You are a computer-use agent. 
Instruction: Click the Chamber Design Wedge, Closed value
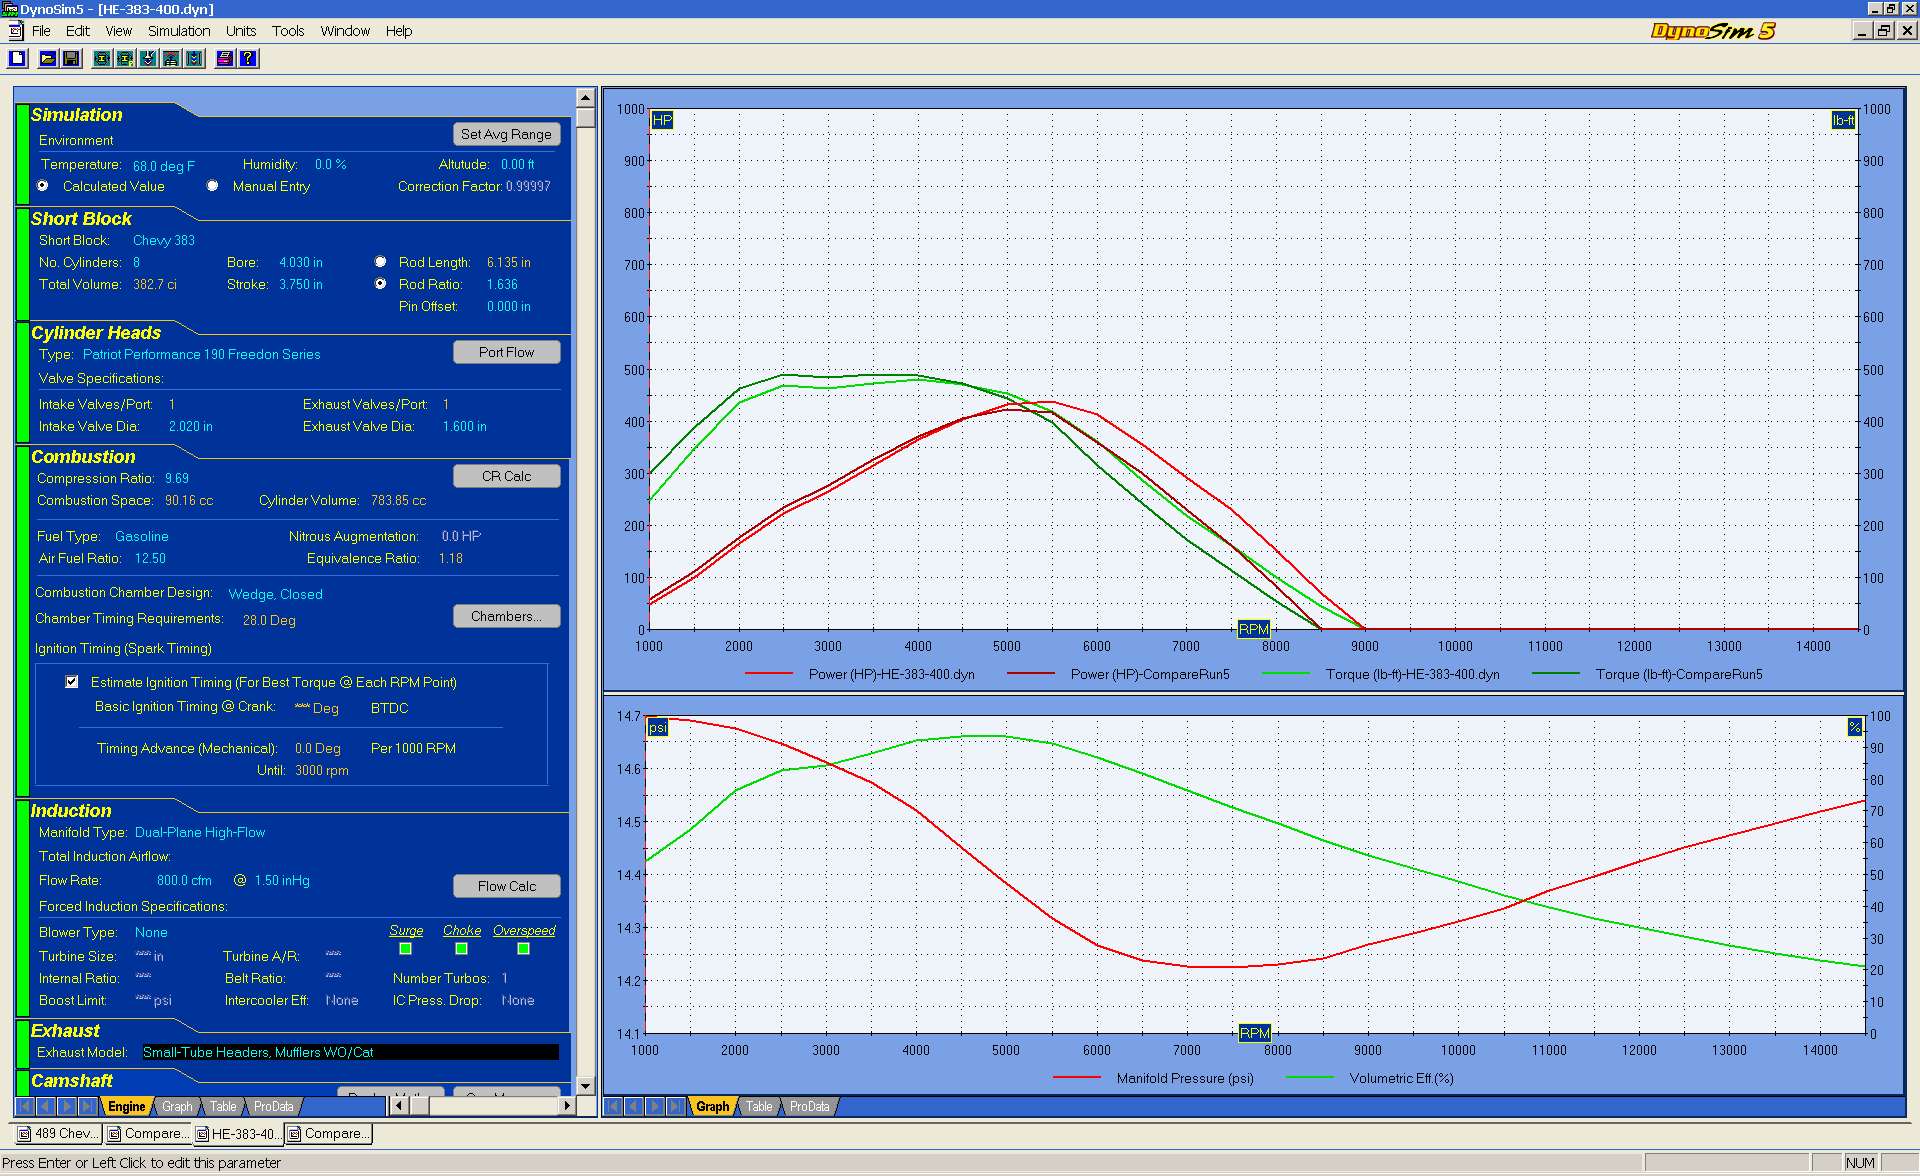tap(276, 594)
